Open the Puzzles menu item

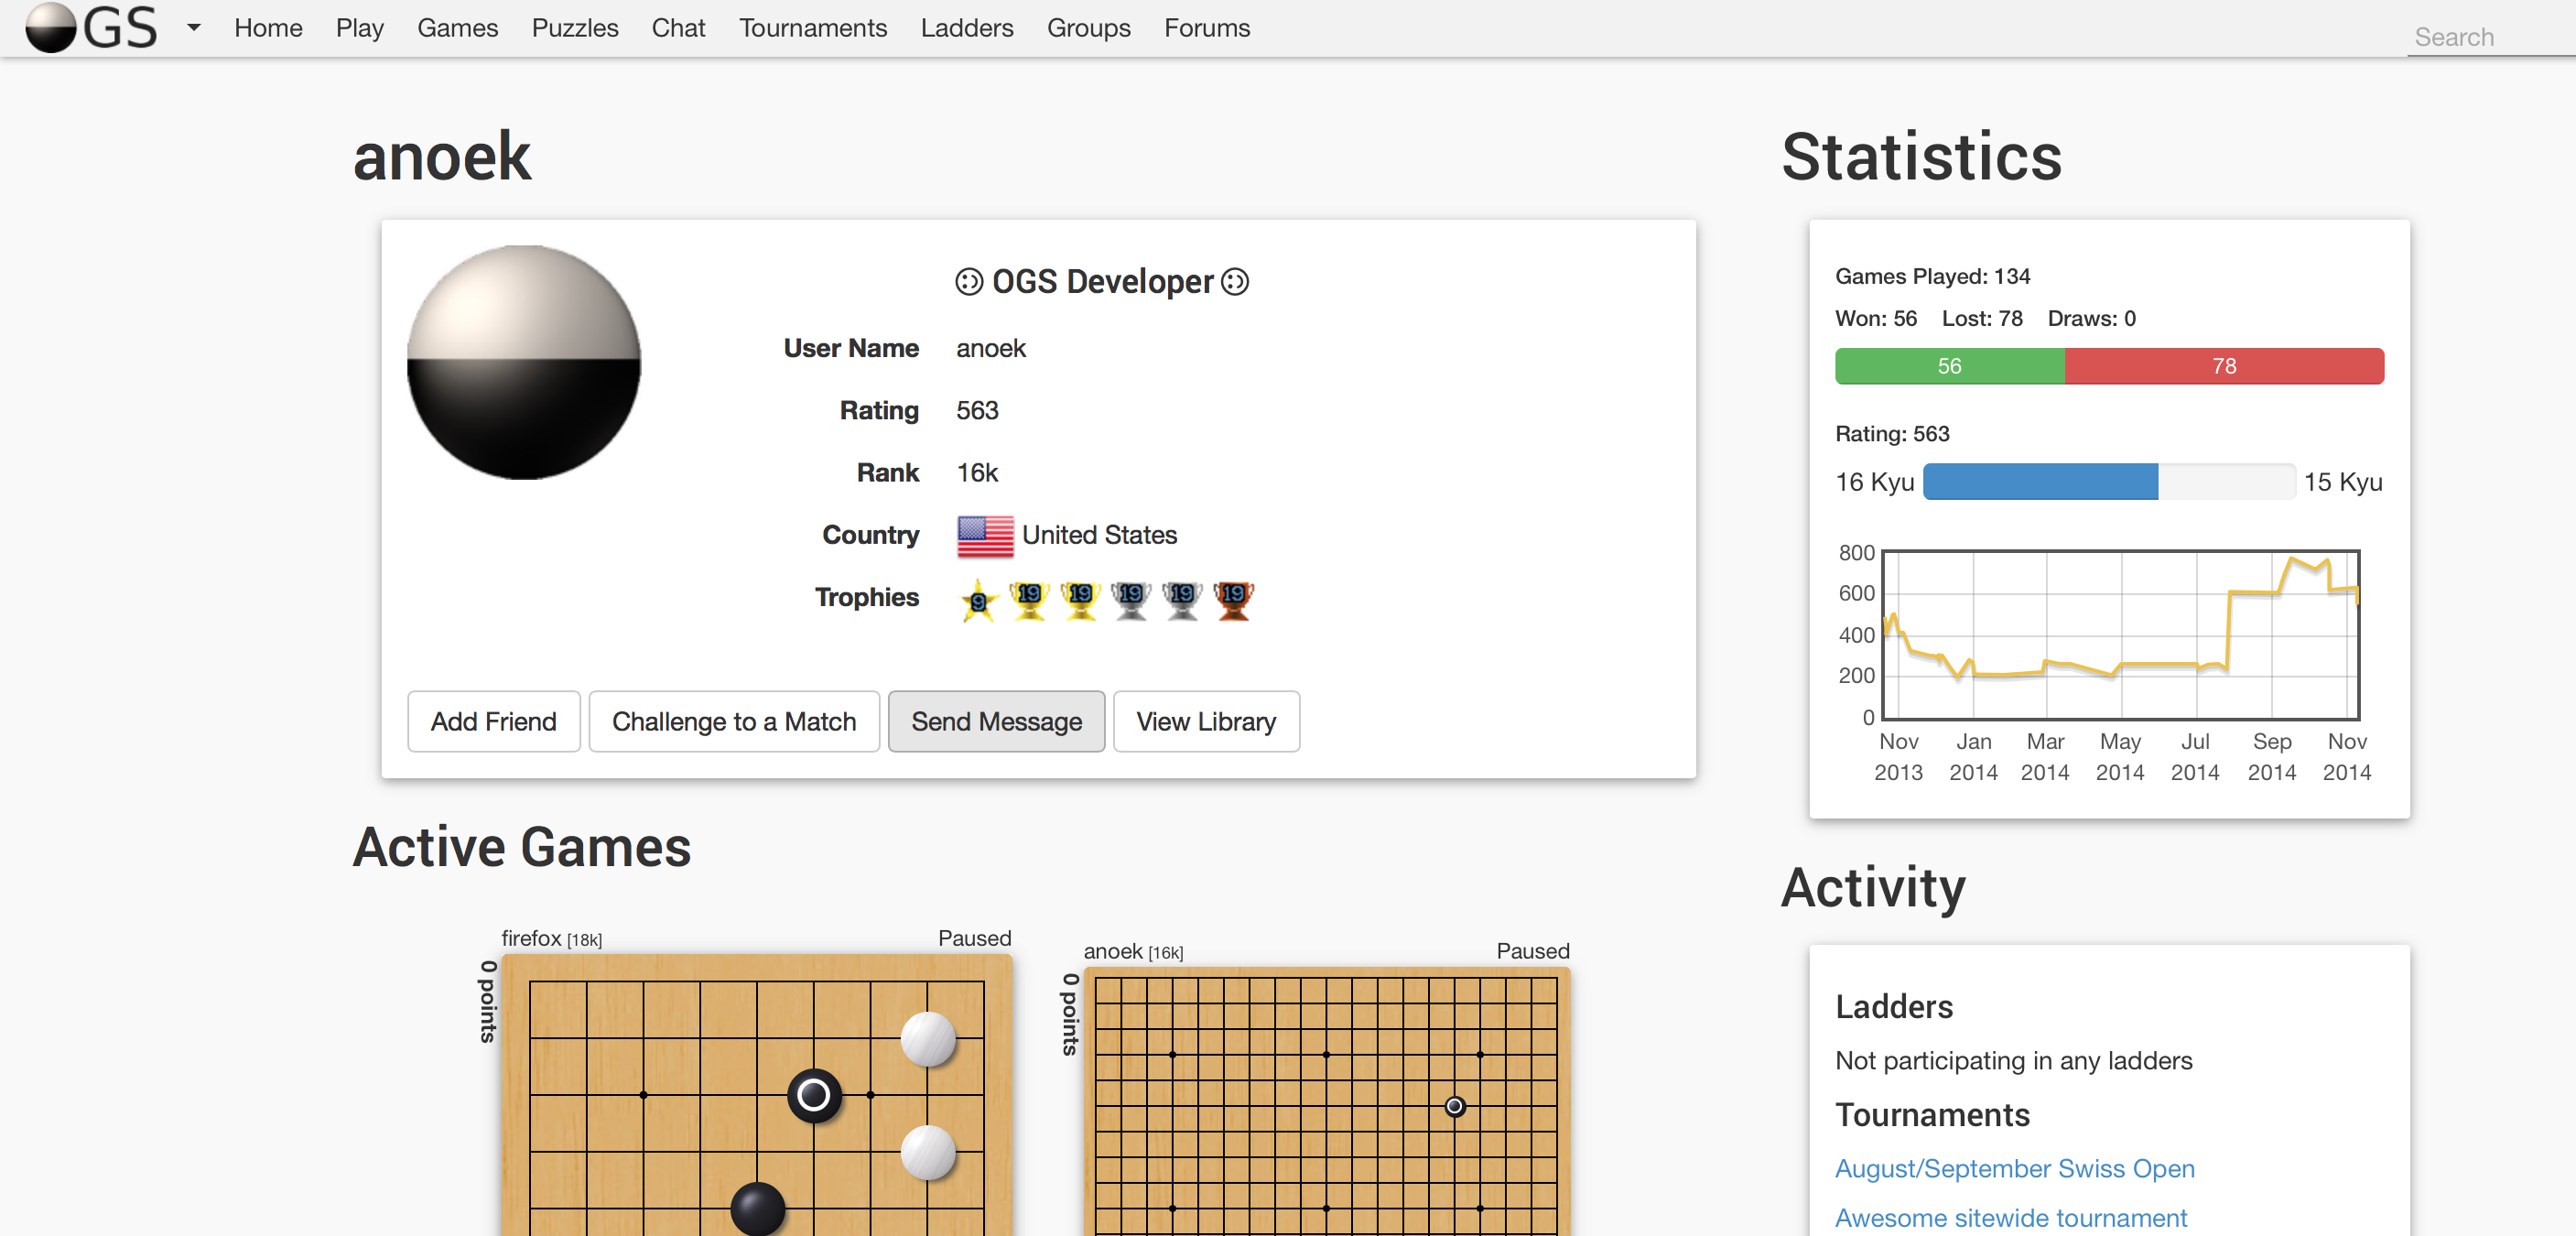coord(574,28)
